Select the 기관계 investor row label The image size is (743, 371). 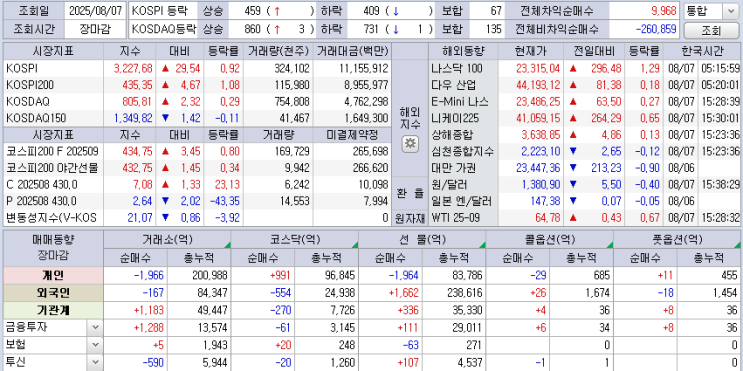click(53, 310)
